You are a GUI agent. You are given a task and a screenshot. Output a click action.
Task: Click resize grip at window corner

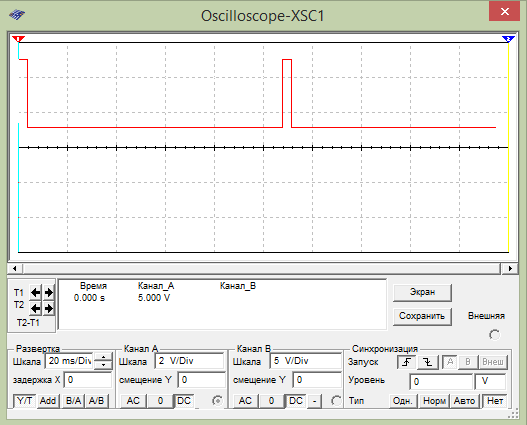pos(514,414)
